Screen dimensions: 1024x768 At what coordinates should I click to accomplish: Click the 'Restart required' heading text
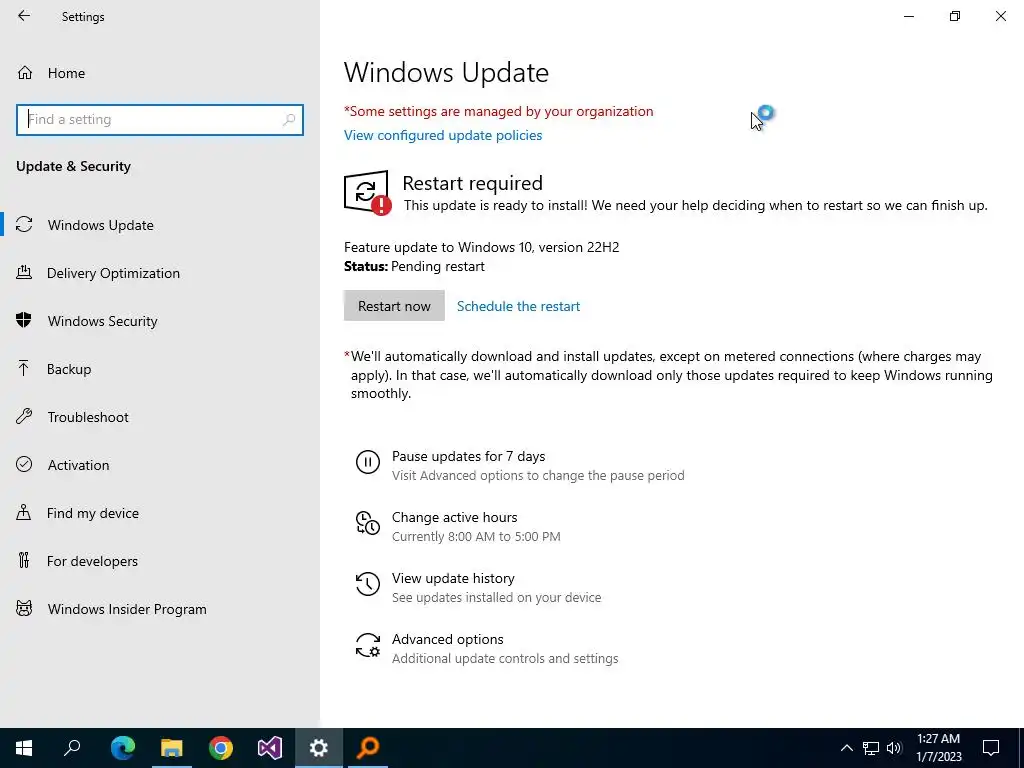[x=473, y=183]
